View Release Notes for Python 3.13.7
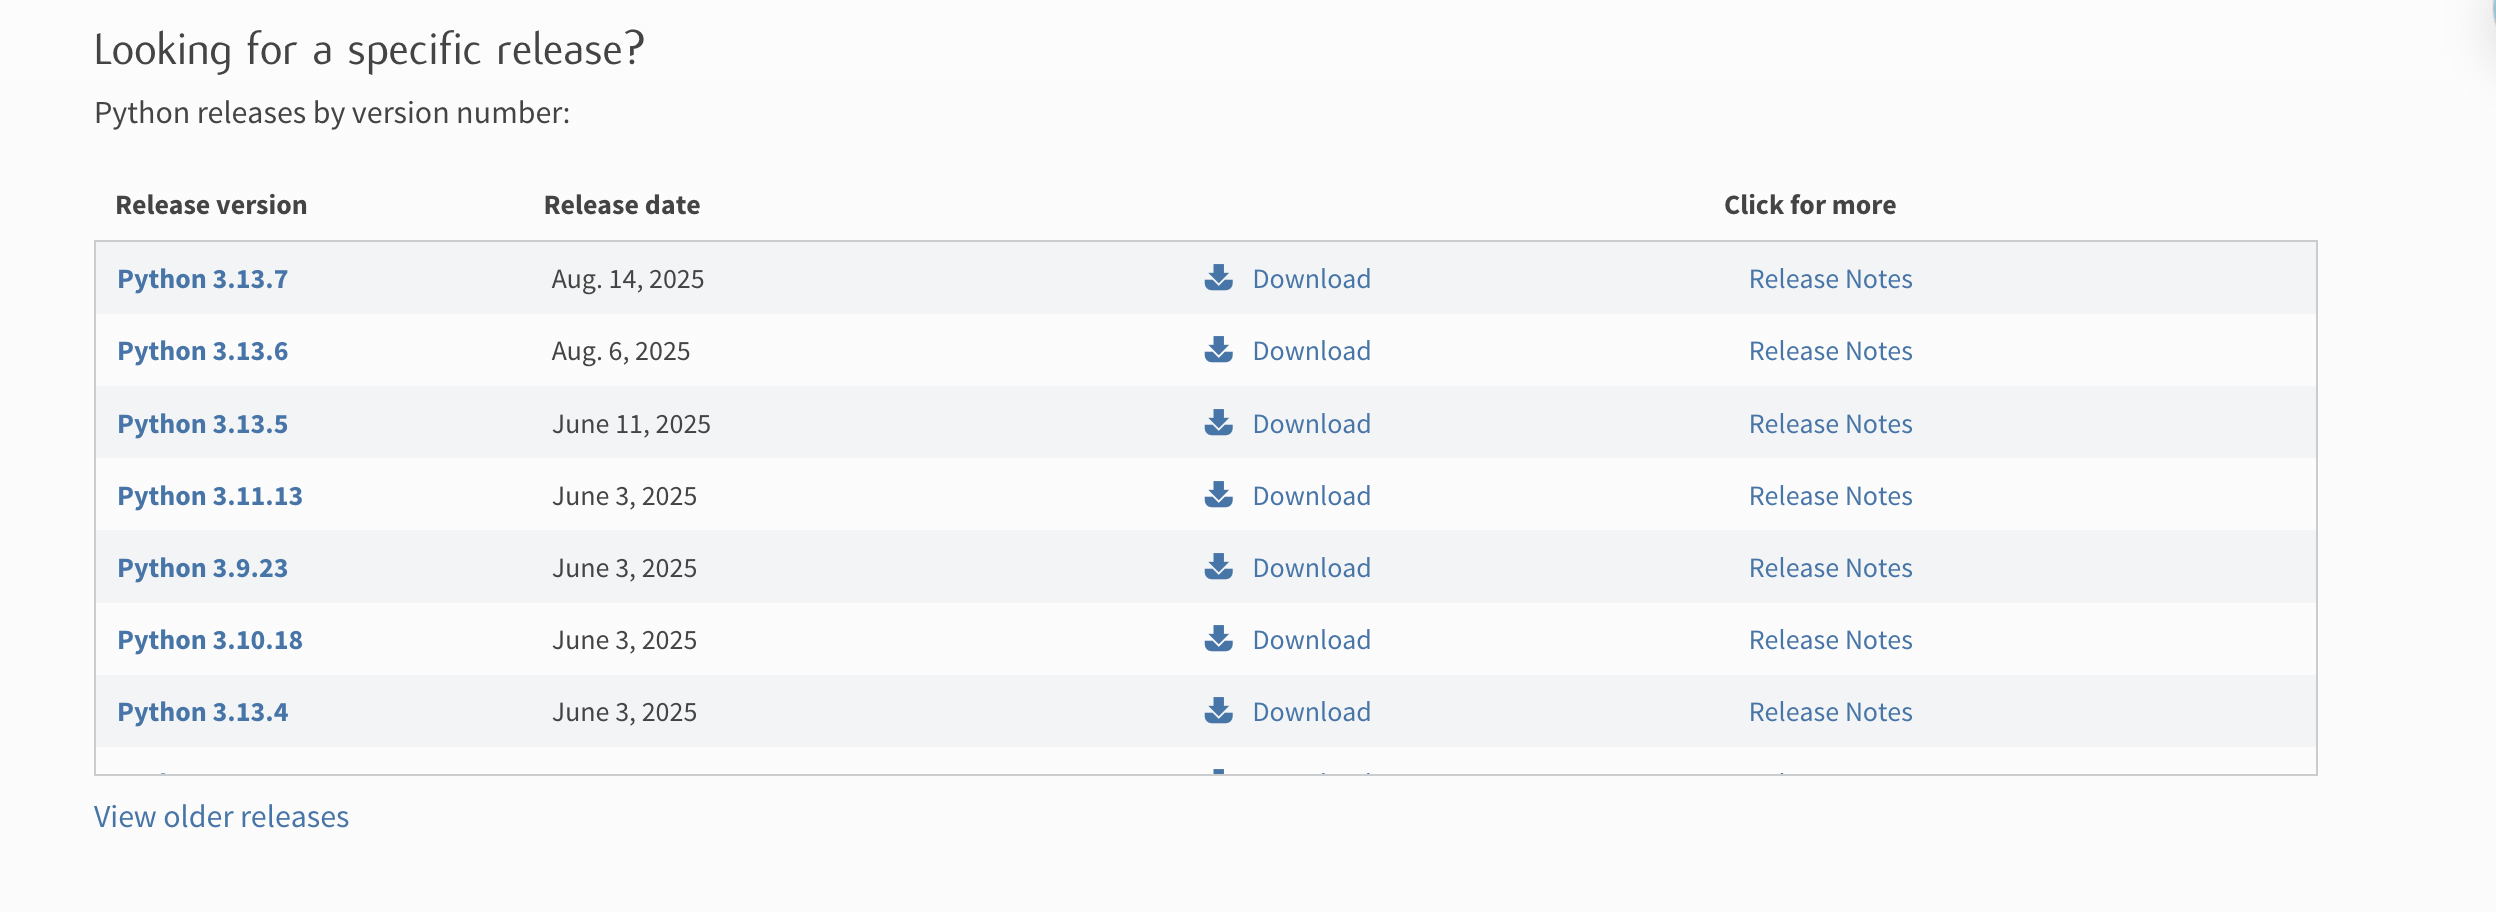This screenshot has height=912, width=2496. tap(1830, 279)
